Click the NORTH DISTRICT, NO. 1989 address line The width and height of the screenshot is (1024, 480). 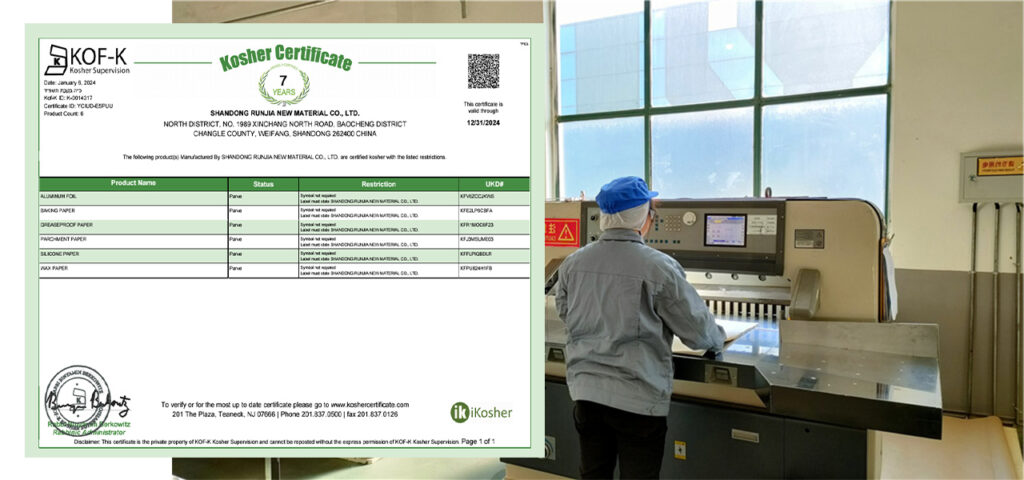click(x=285, y=123)
